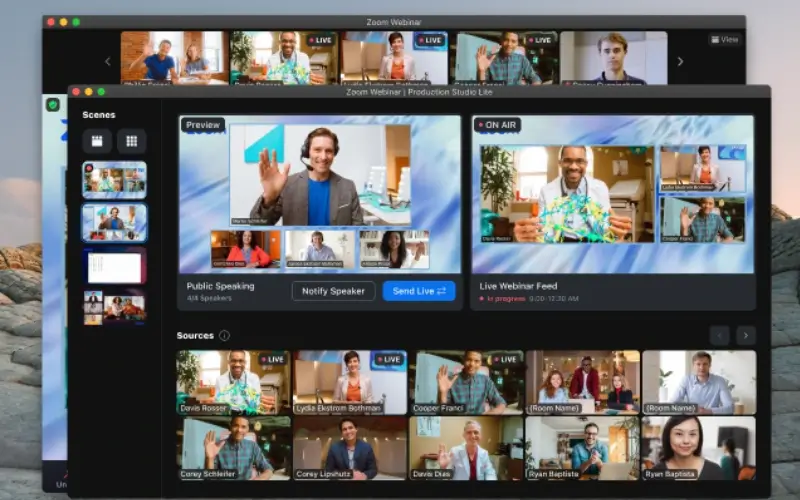Screen dimensions: 800x500
Task: Go to next page of Sources
Action: 746,335
